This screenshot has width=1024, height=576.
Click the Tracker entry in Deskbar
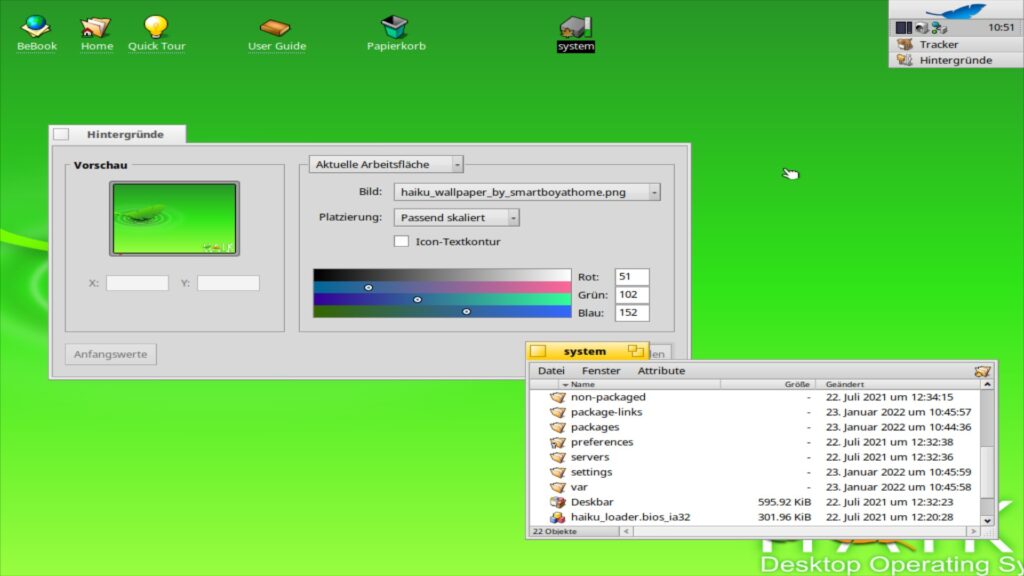[955, 44]
